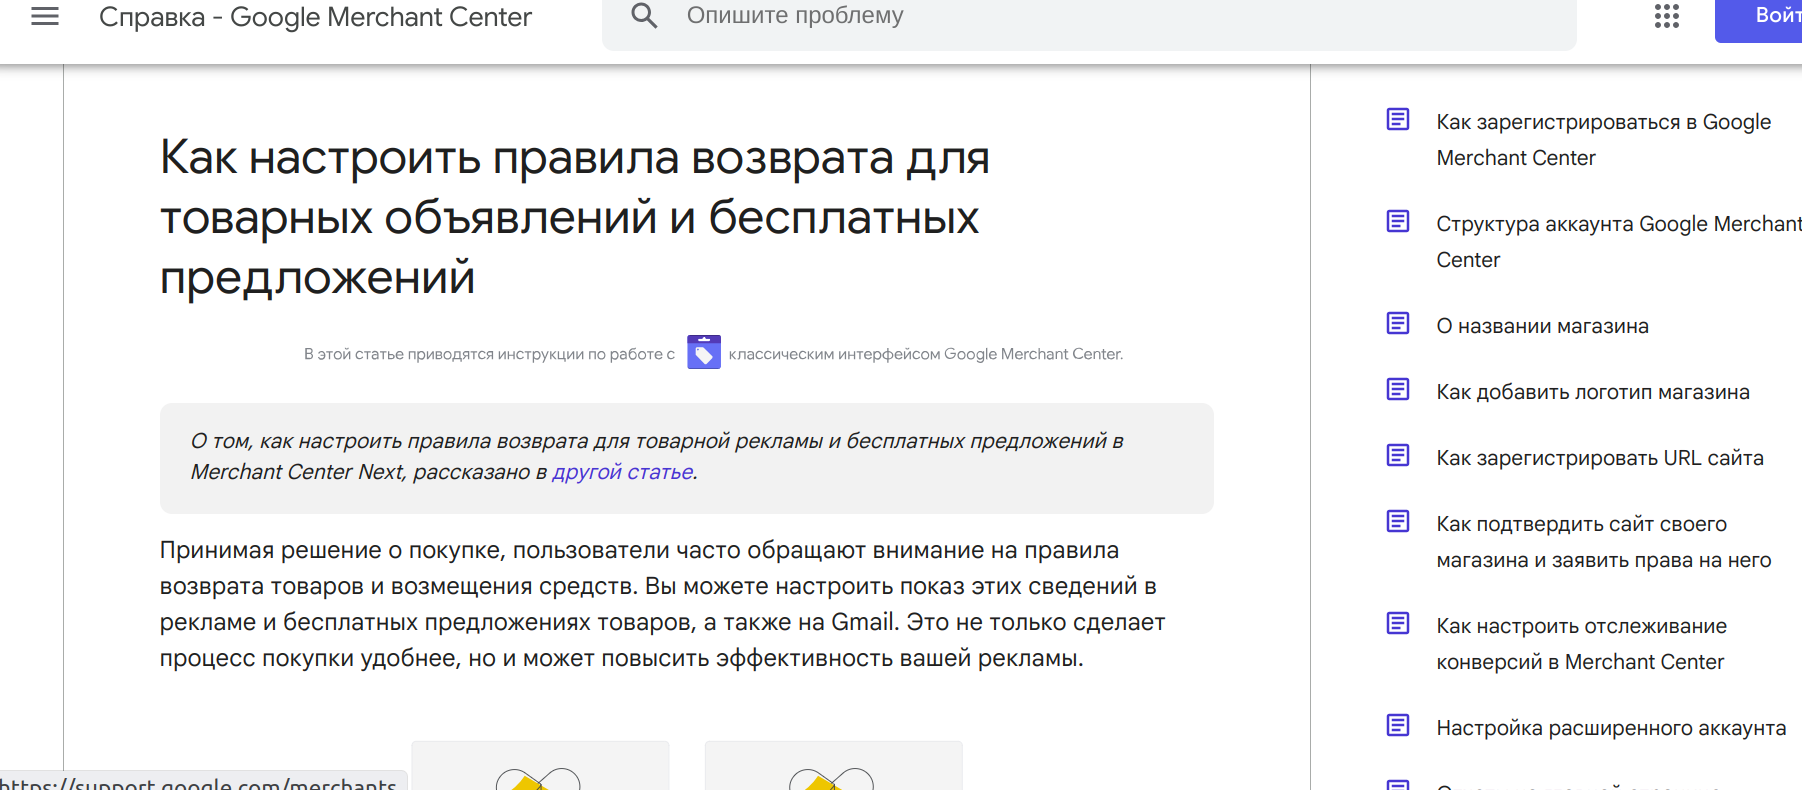1802x790 pixels.
Task: Open 'О названии магазина' article
Action: [x=1542, y=326]
